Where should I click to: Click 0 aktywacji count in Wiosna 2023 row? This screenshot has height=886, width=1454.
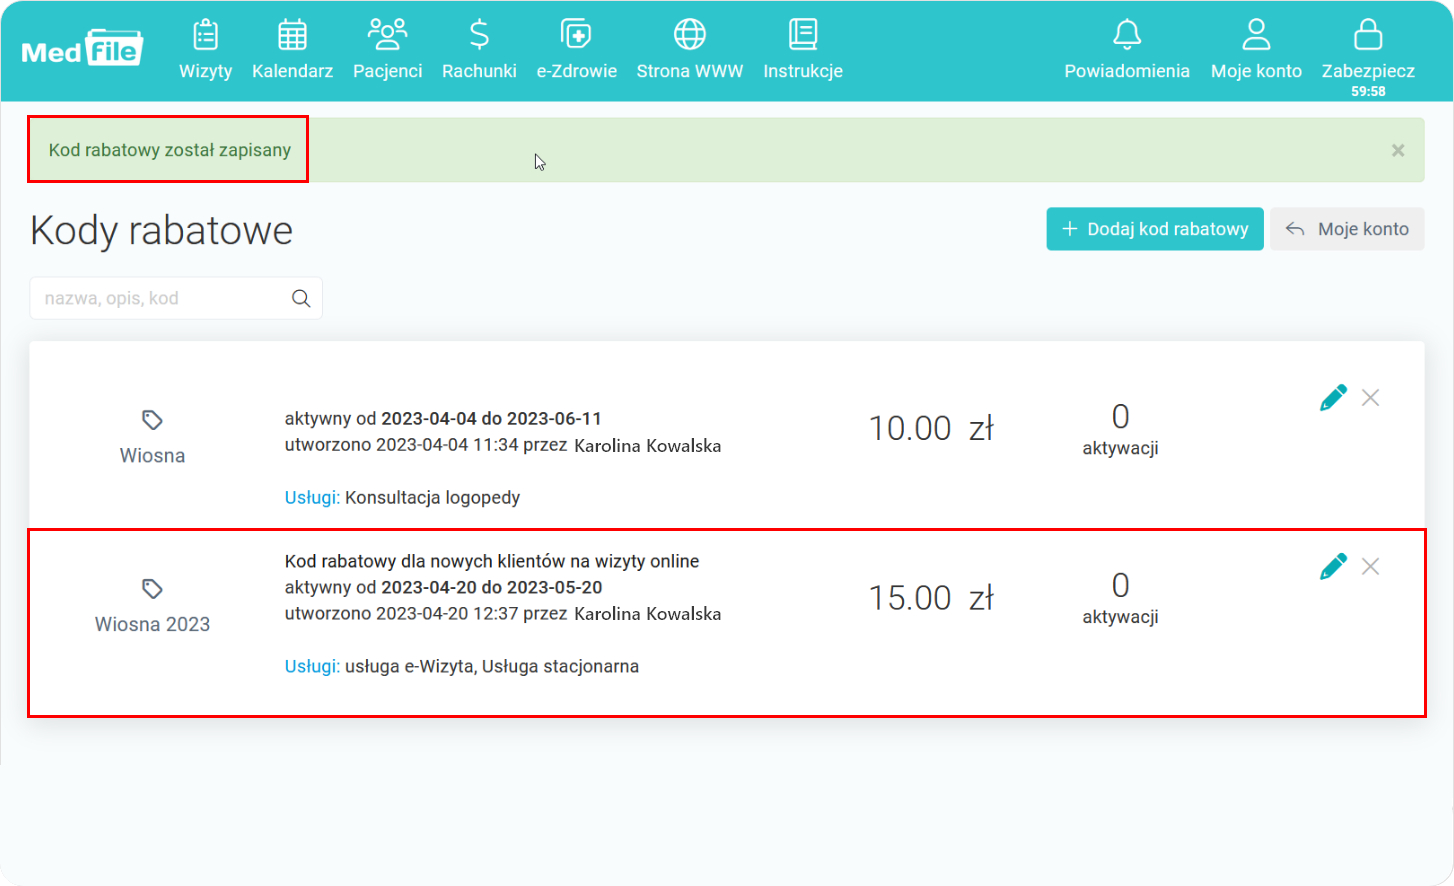coord(1120,598)
